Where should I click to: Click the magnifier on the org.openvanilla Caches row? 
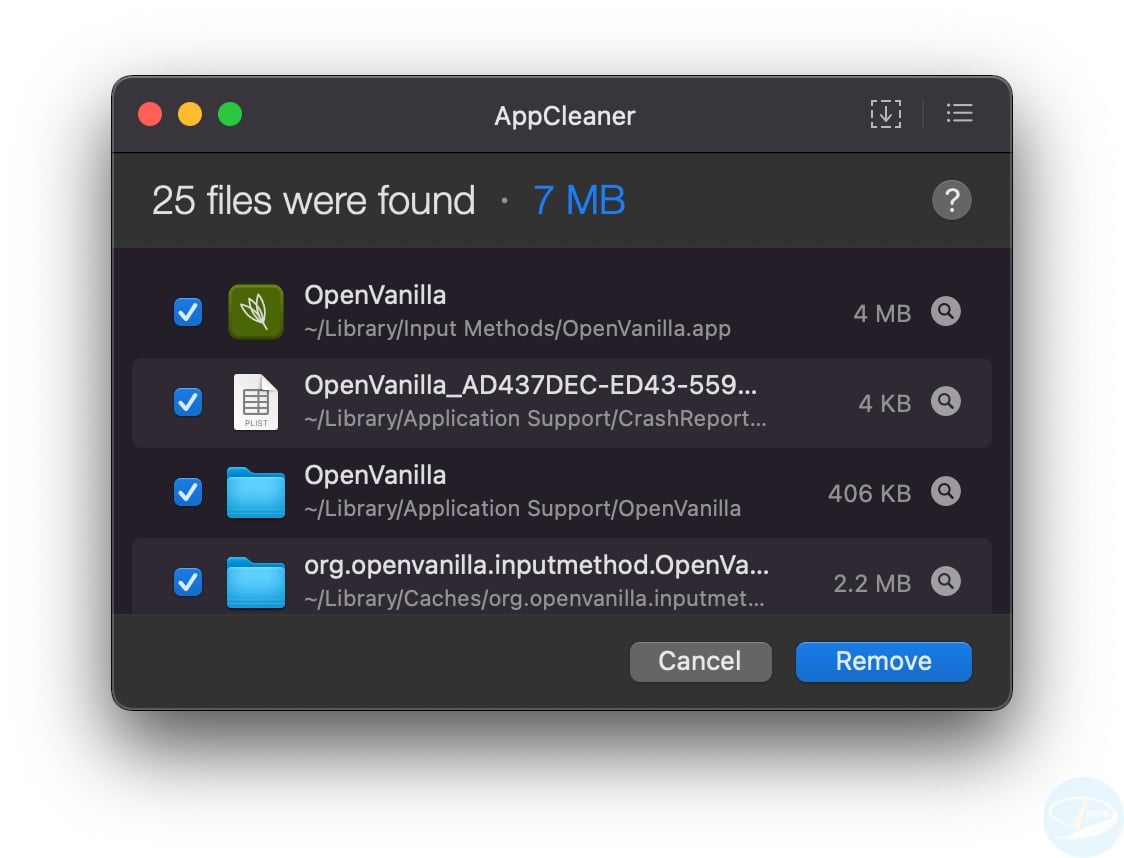point(946,582)
